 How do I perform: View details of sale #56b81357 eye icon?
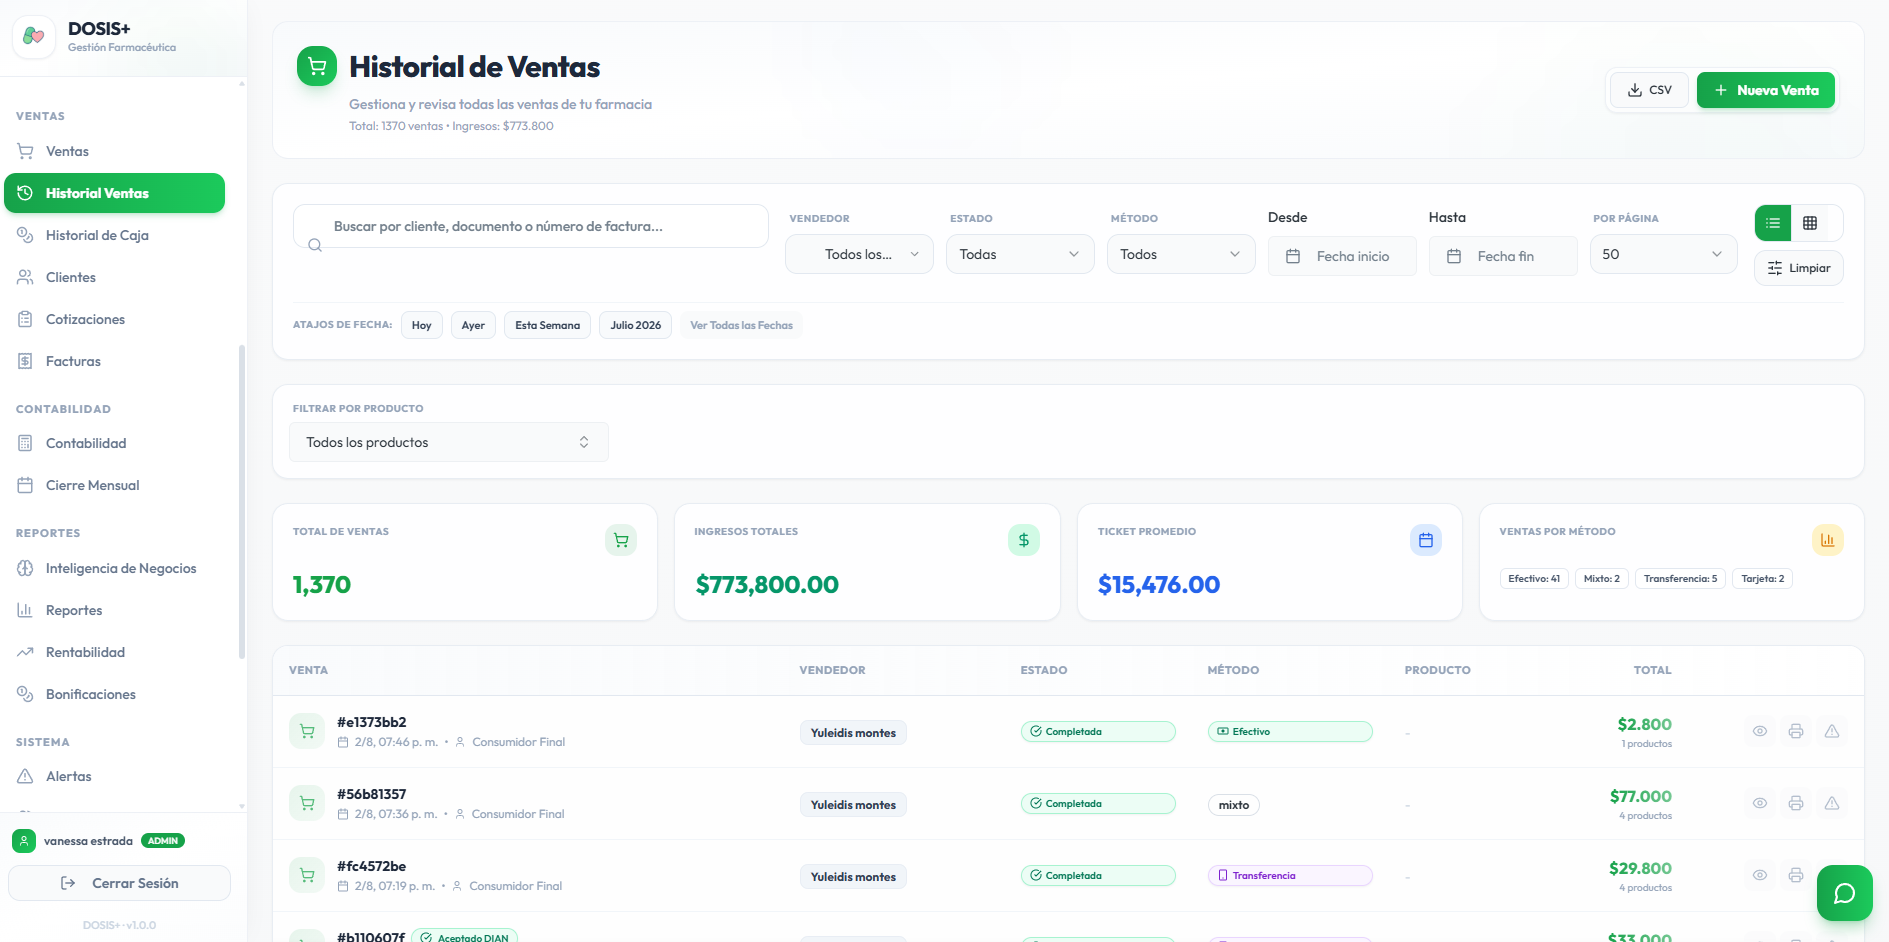(1760, 803)
